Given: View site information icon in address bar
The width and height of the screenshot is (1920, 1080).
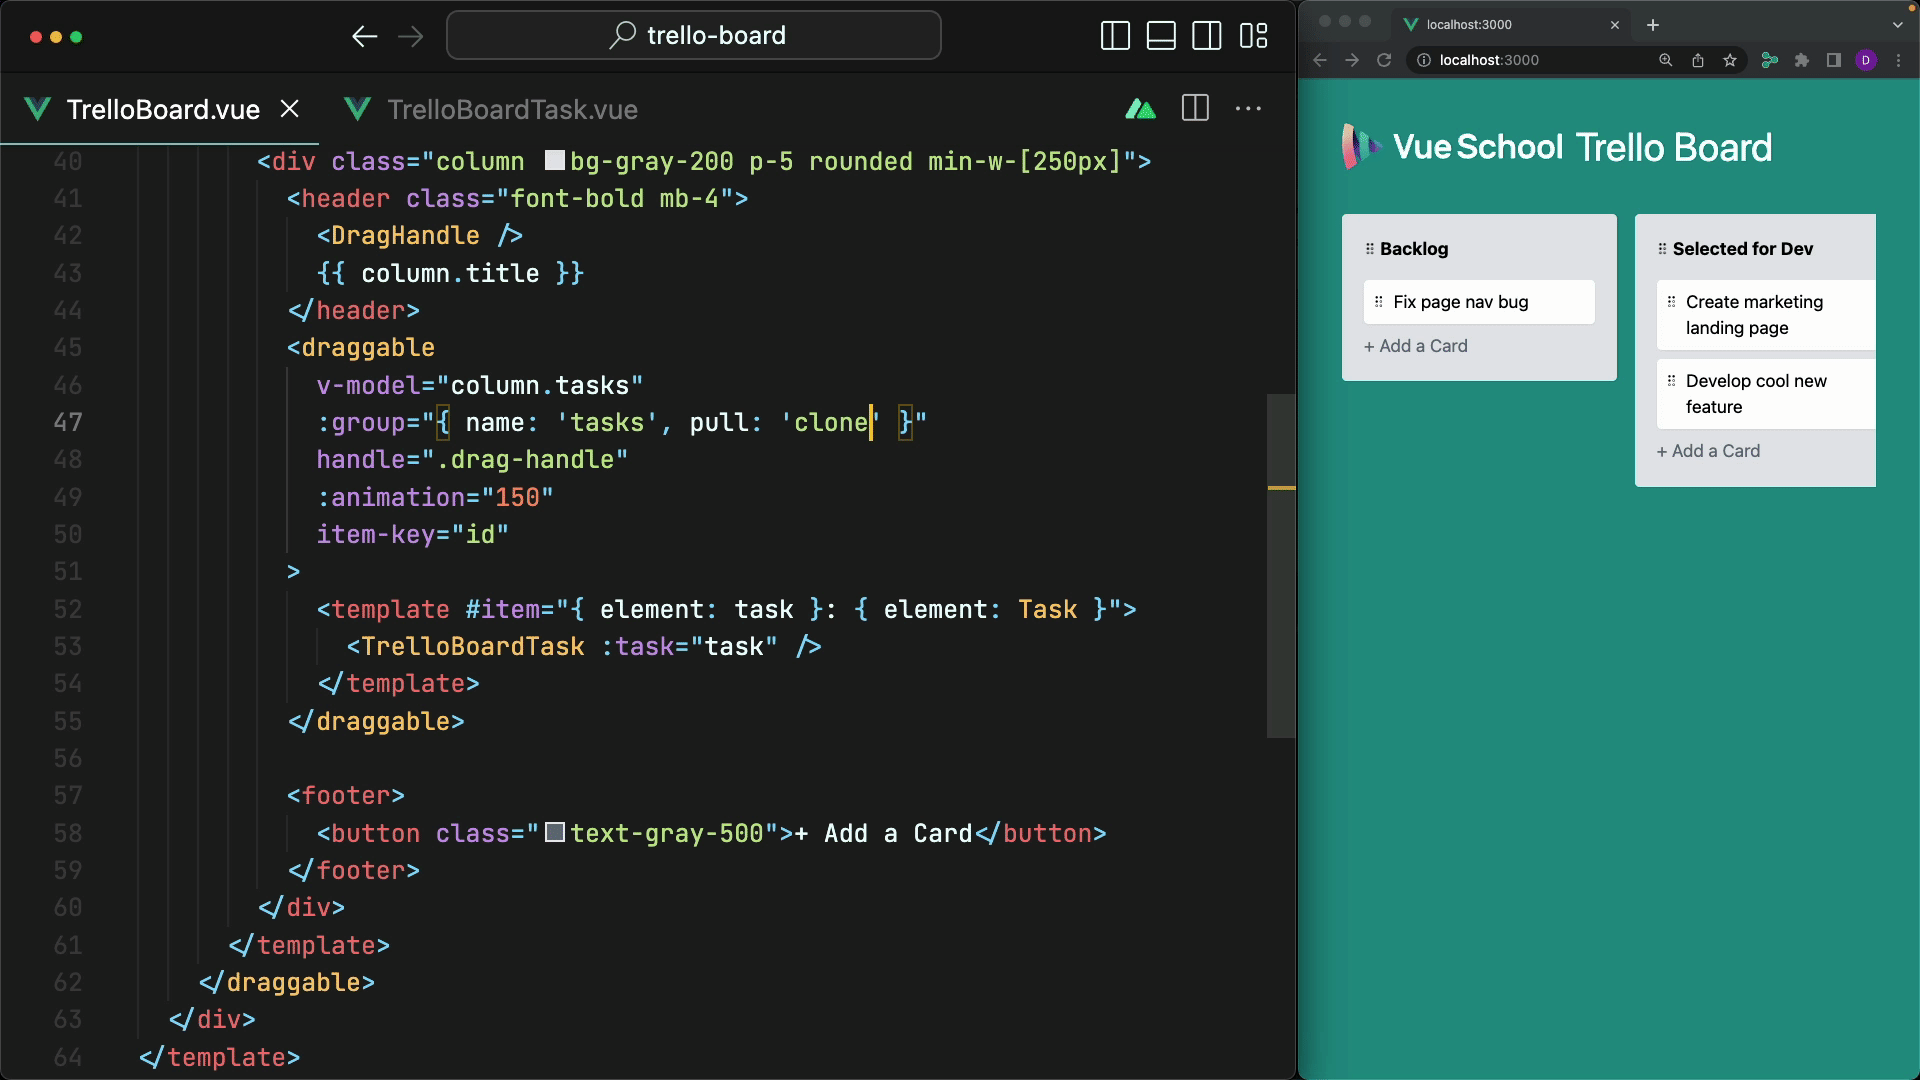Looking at the screenshot, I should [x=1424, y=60].
